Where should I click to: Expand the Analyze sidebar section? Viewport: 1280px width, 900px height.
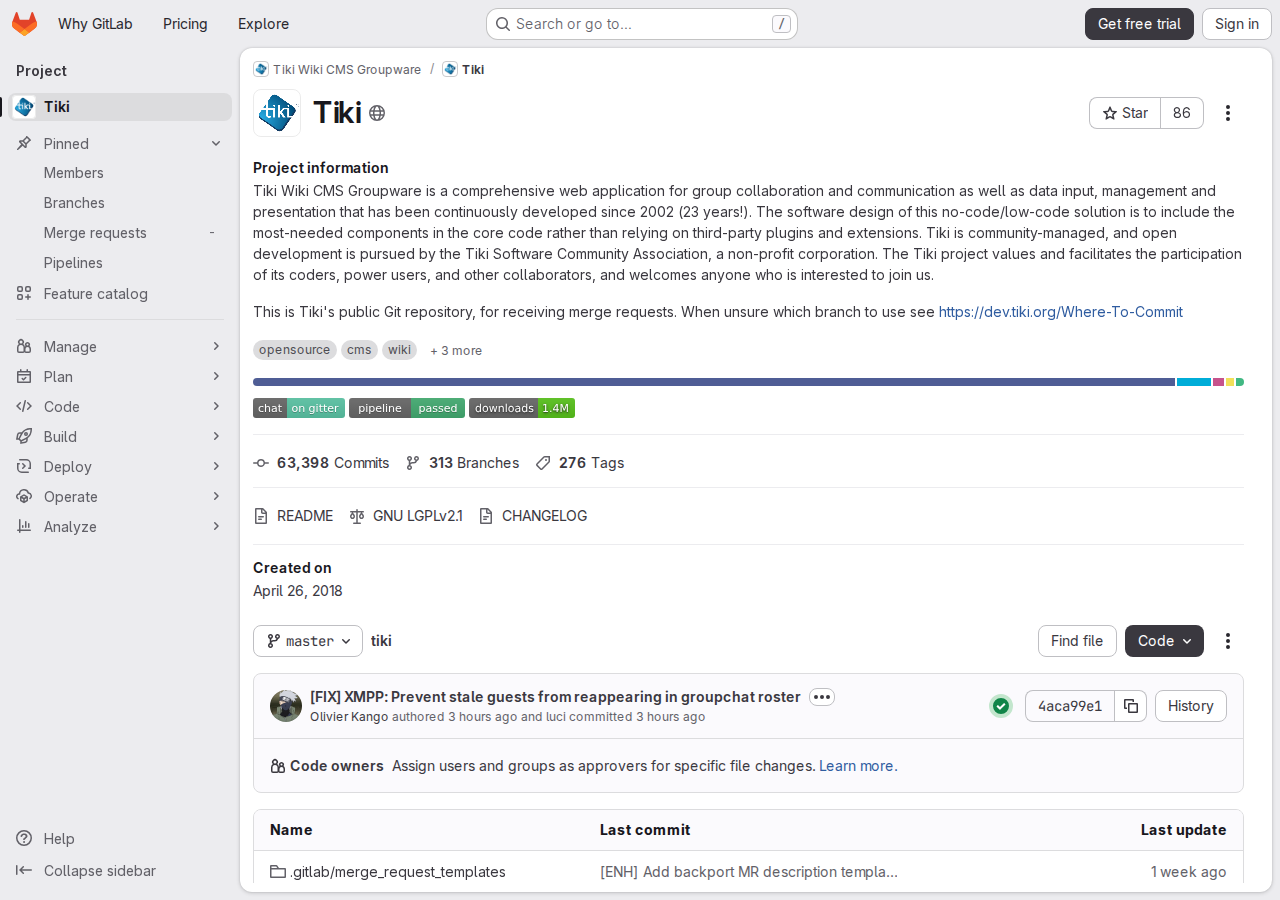click(120, 527)
